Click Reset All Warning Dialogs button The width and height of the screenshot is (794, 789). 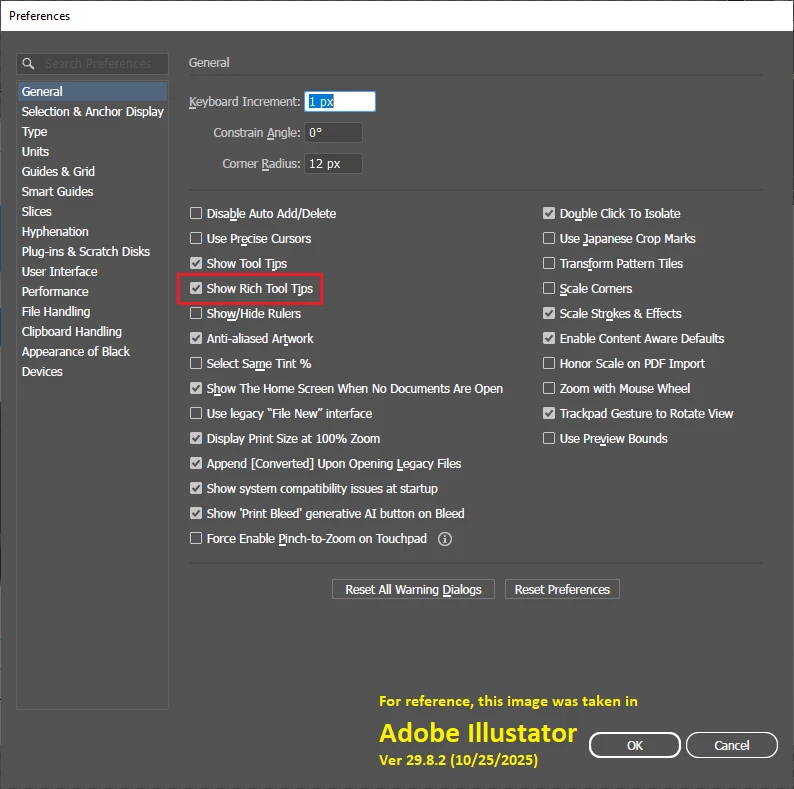tap(413, 589)
